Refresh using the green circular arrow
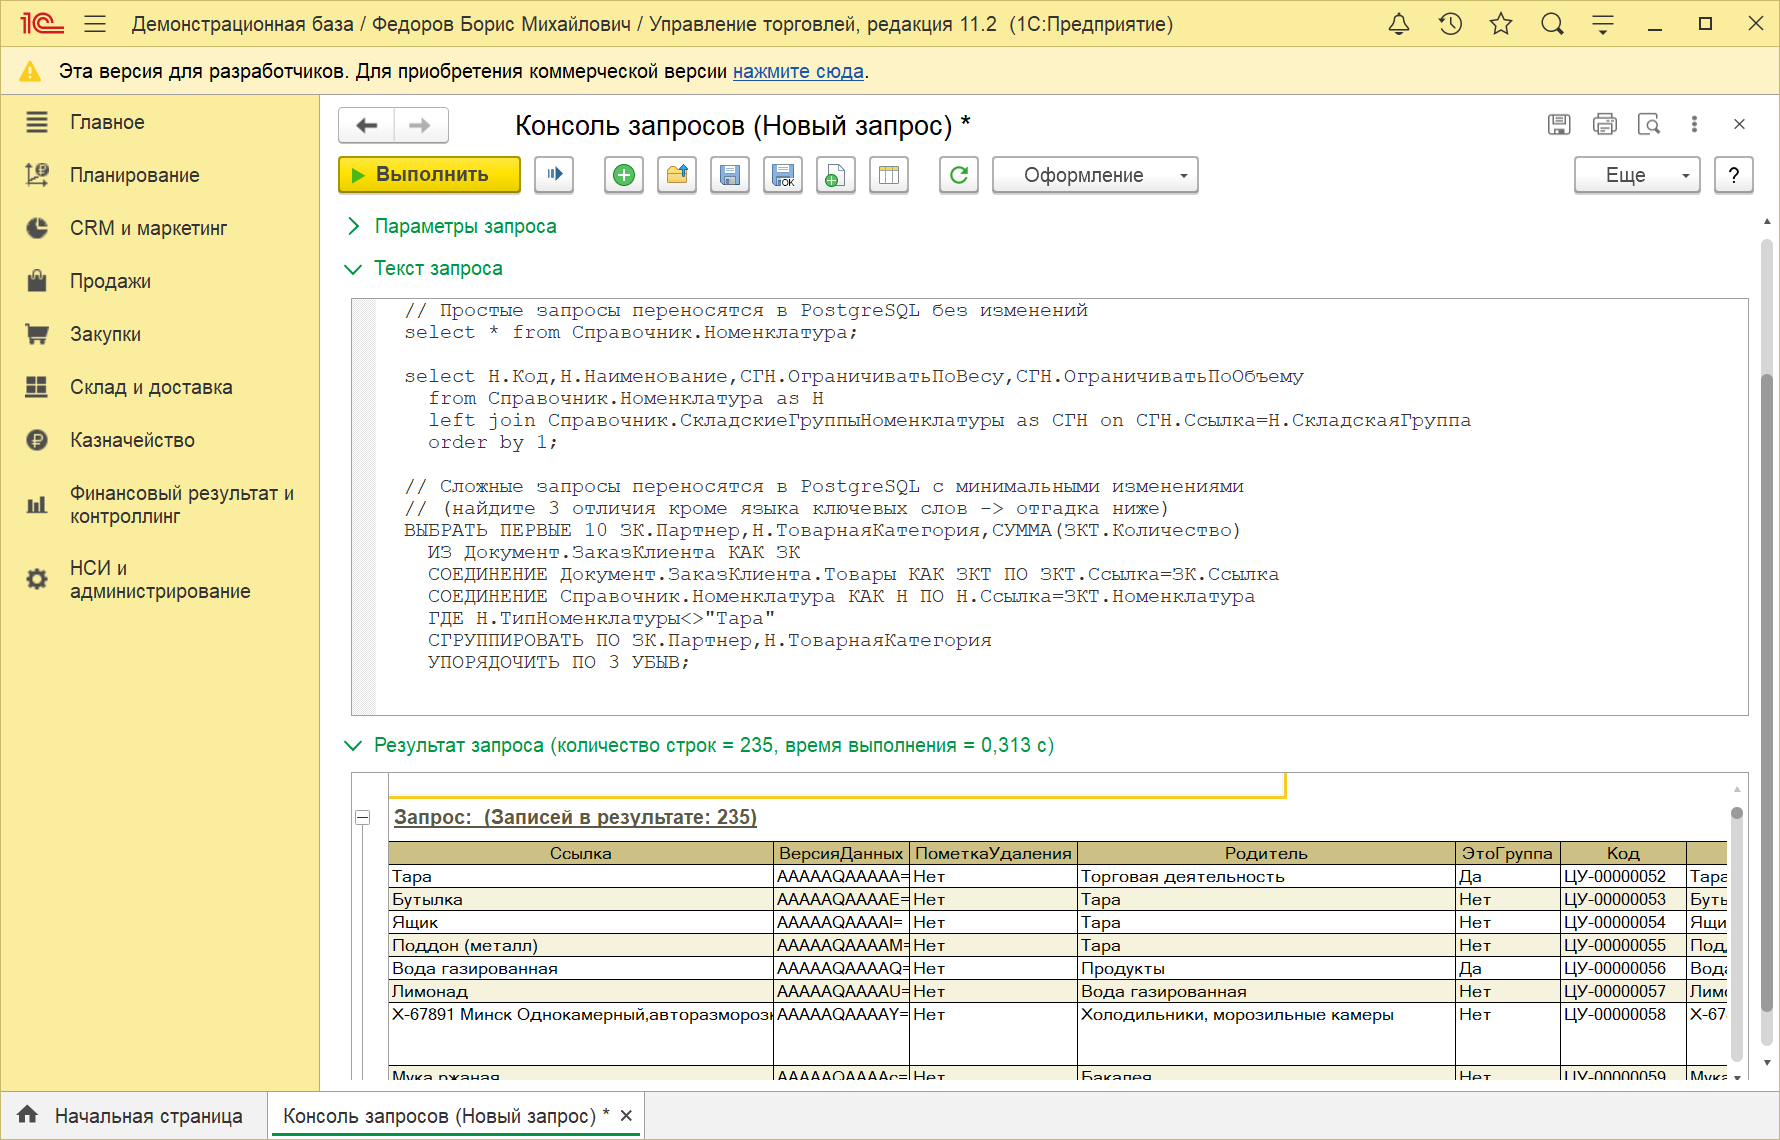 [958, 175]
